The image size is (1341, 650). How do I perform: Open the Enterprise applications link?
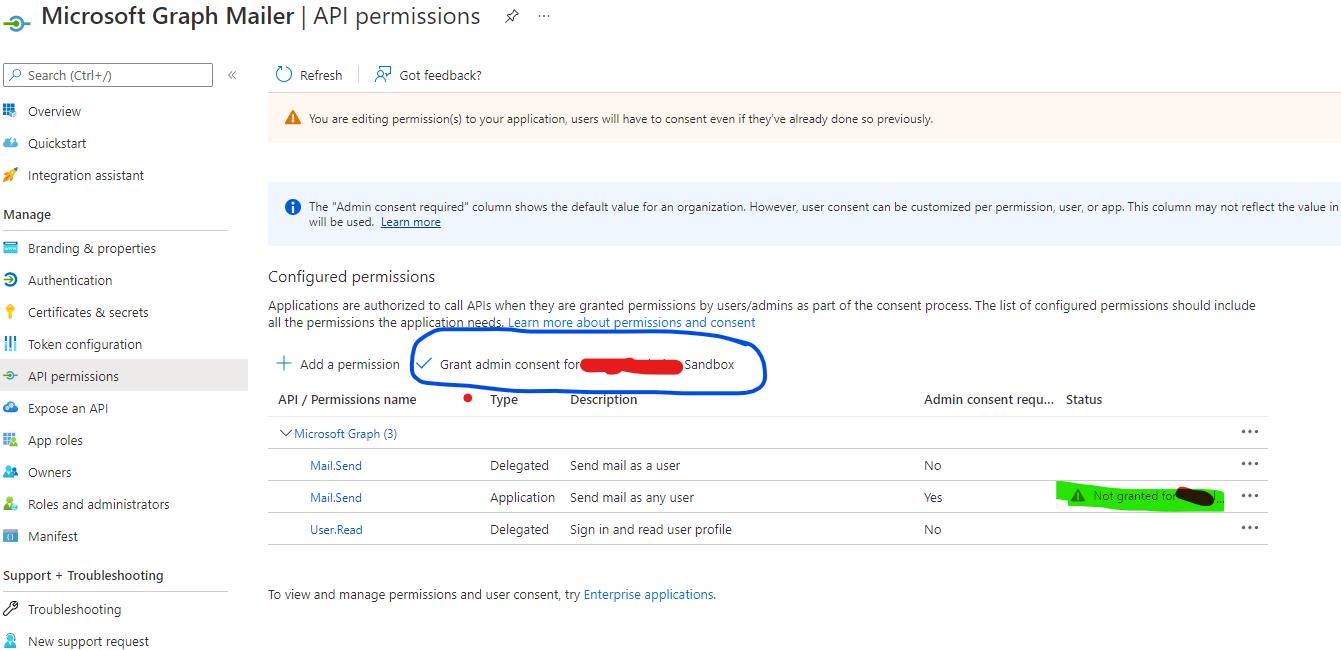click(648, 594)
